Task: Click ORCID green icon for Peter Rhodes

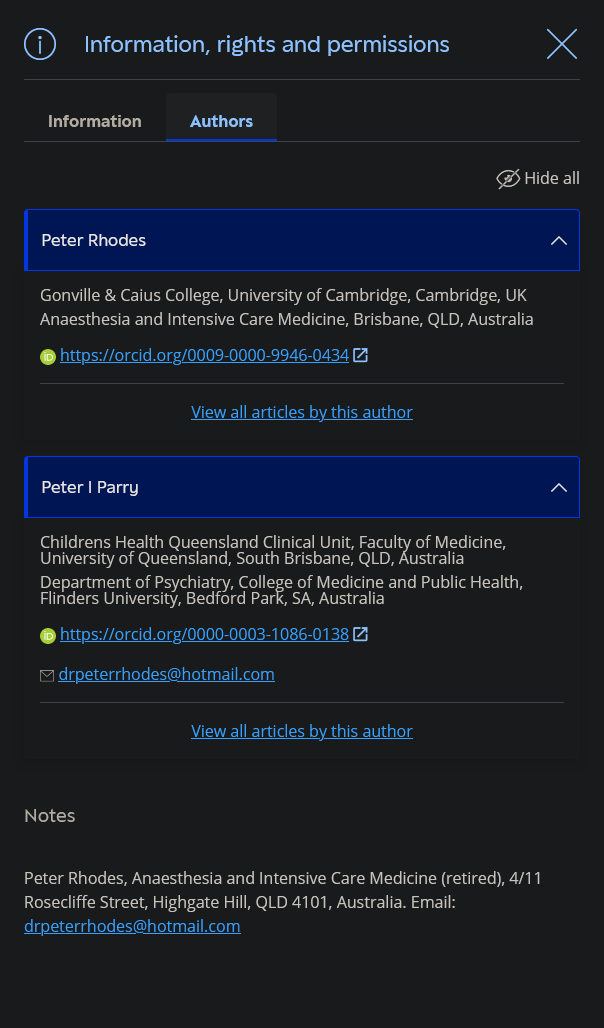Action: point(48,356)
